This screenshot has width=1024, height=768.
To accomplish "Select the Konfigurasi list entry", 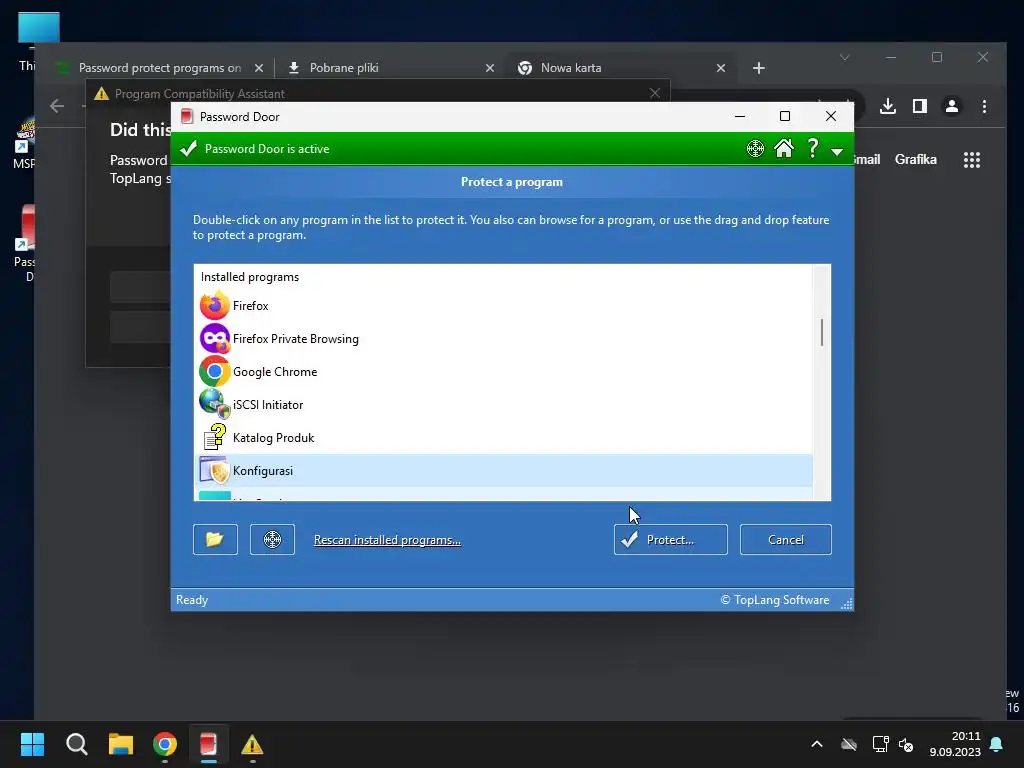I will click(x=503, y=471).
